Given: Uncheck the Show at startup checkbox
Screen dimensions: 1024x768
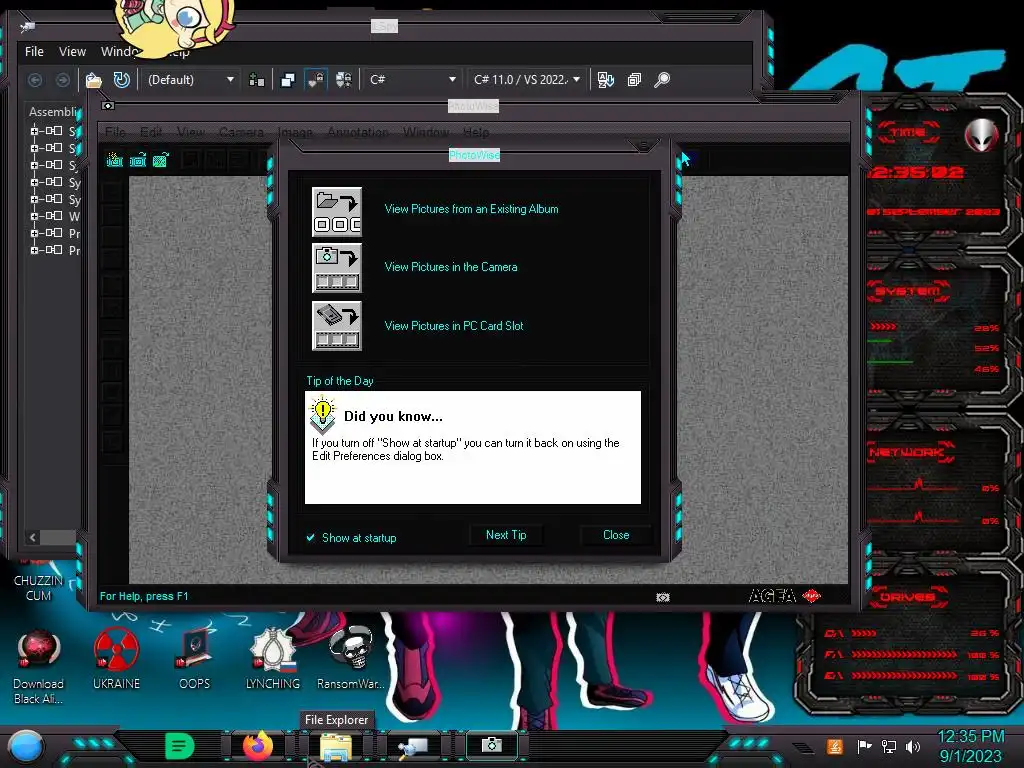Looking at the screenshot, I should pyautogui.click(x=311, y=538).
